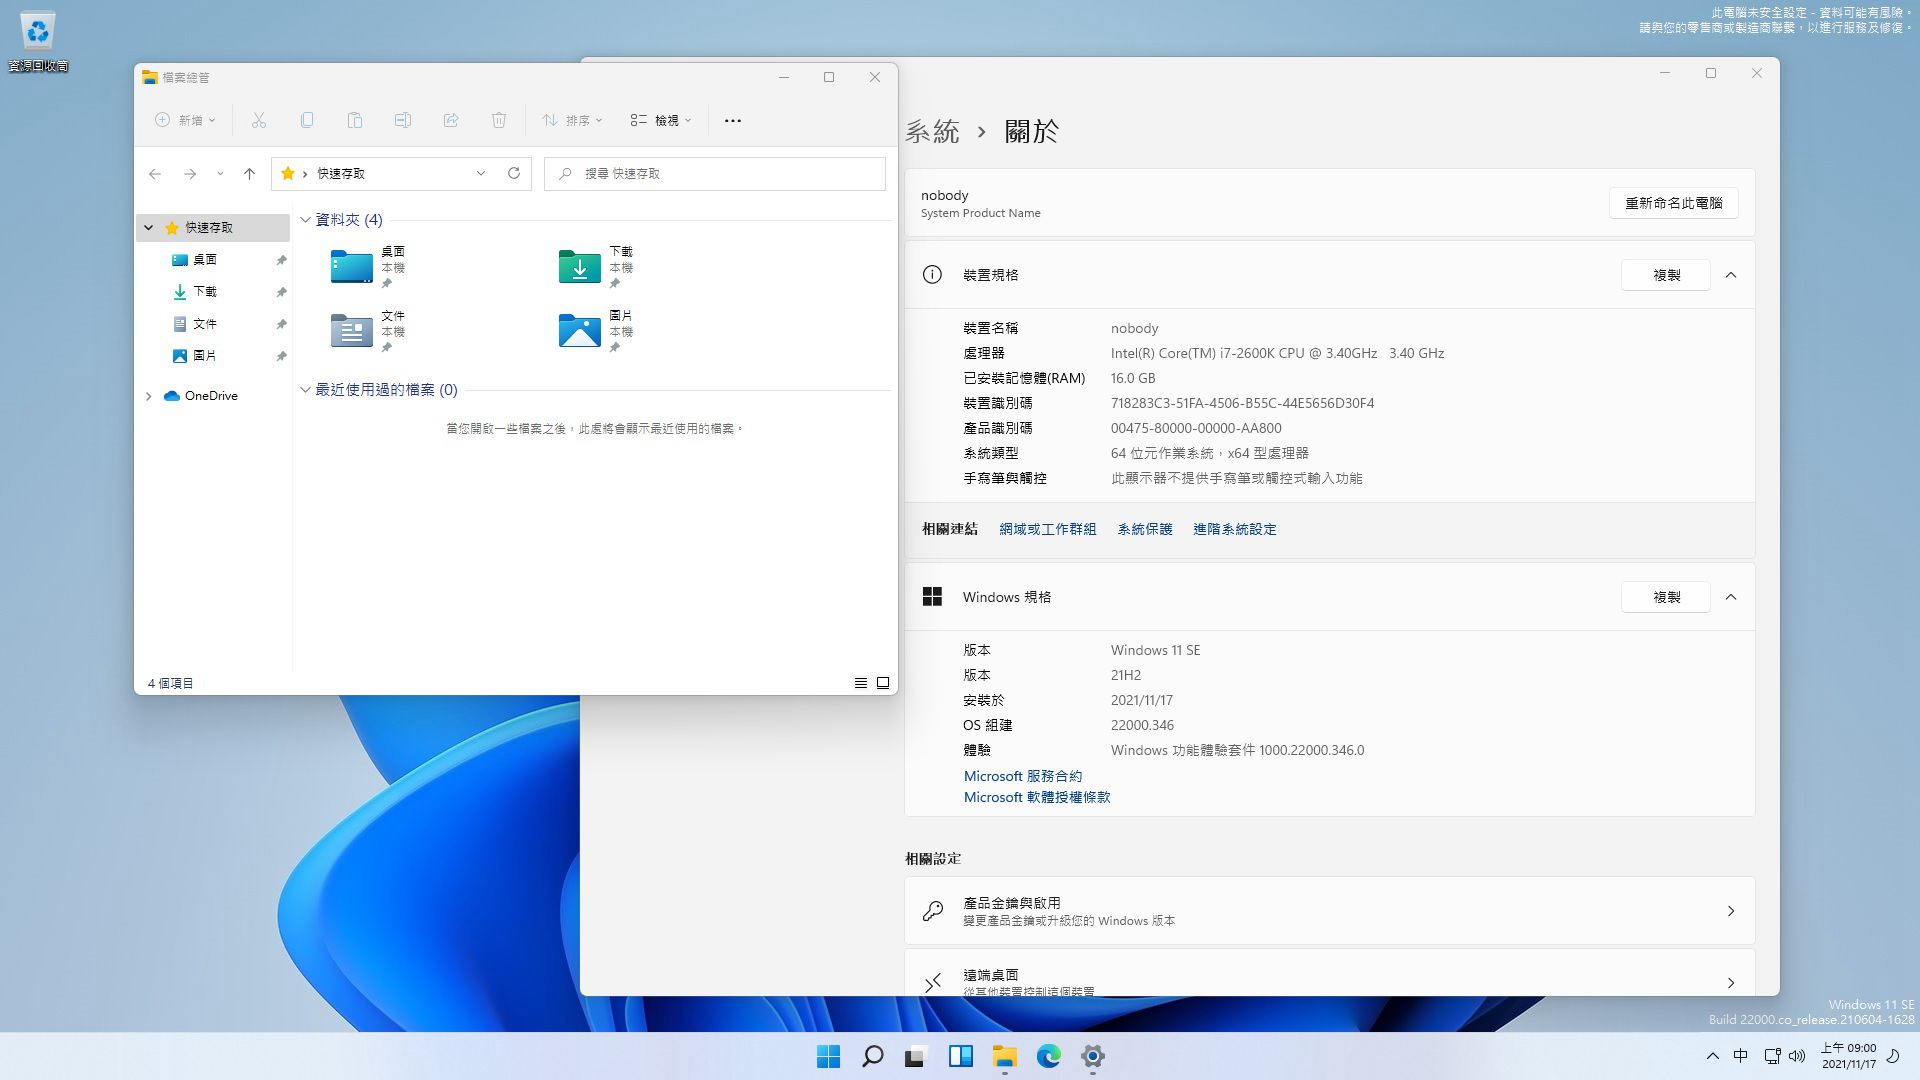Collapse the 快速存取 tree node
Screen dimensions: 1920x1080
pyautogui.click(x=149, y=228)
